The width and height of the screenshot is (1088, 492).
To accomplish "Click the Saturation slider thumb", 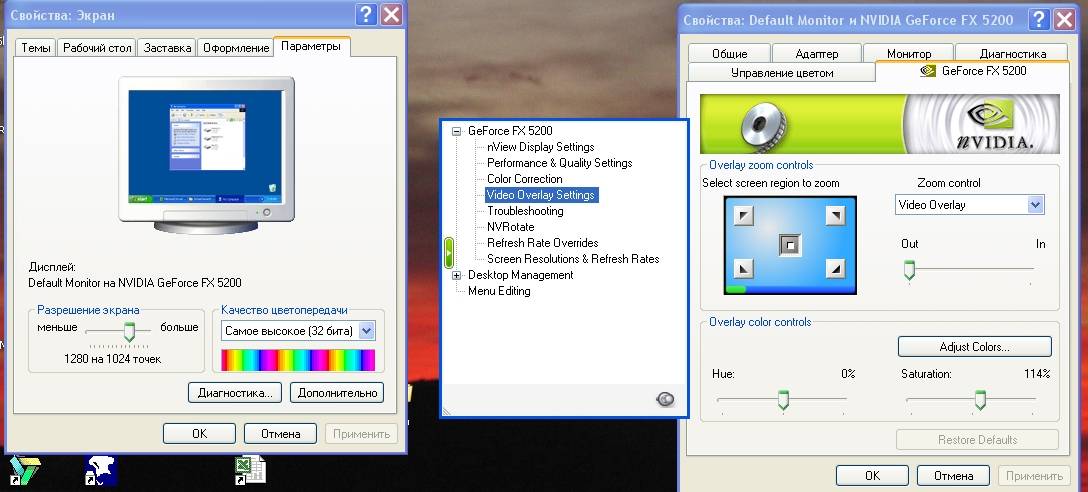I will coord(980,400).
